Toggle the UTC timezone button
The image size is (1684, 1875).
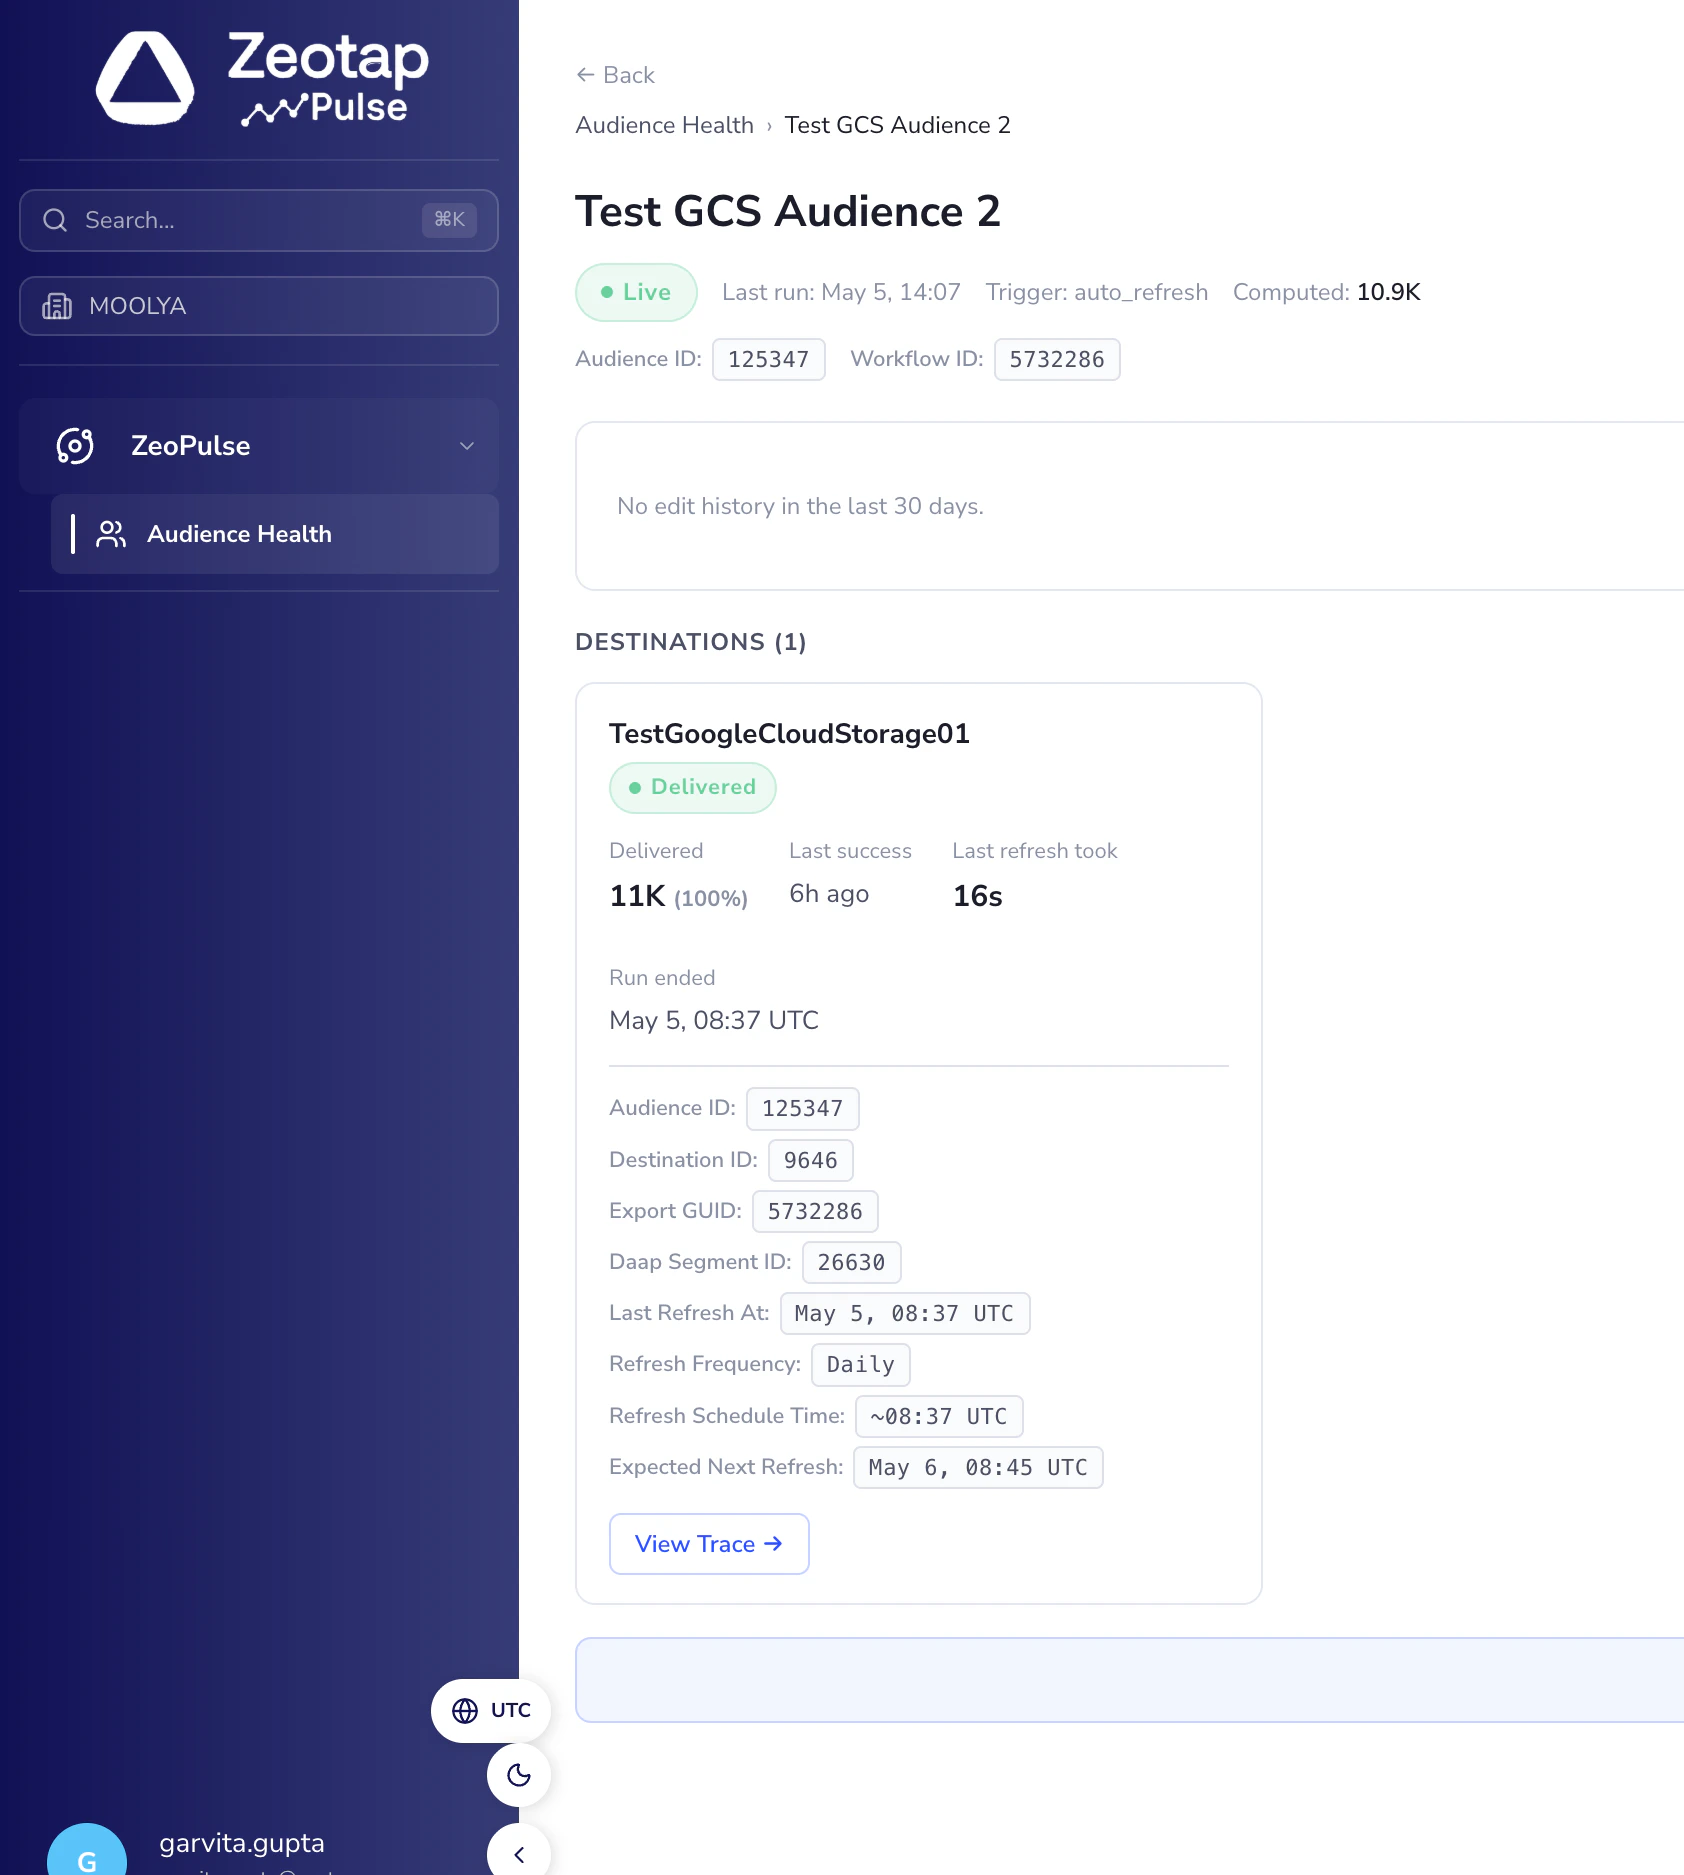[491, 1711]
